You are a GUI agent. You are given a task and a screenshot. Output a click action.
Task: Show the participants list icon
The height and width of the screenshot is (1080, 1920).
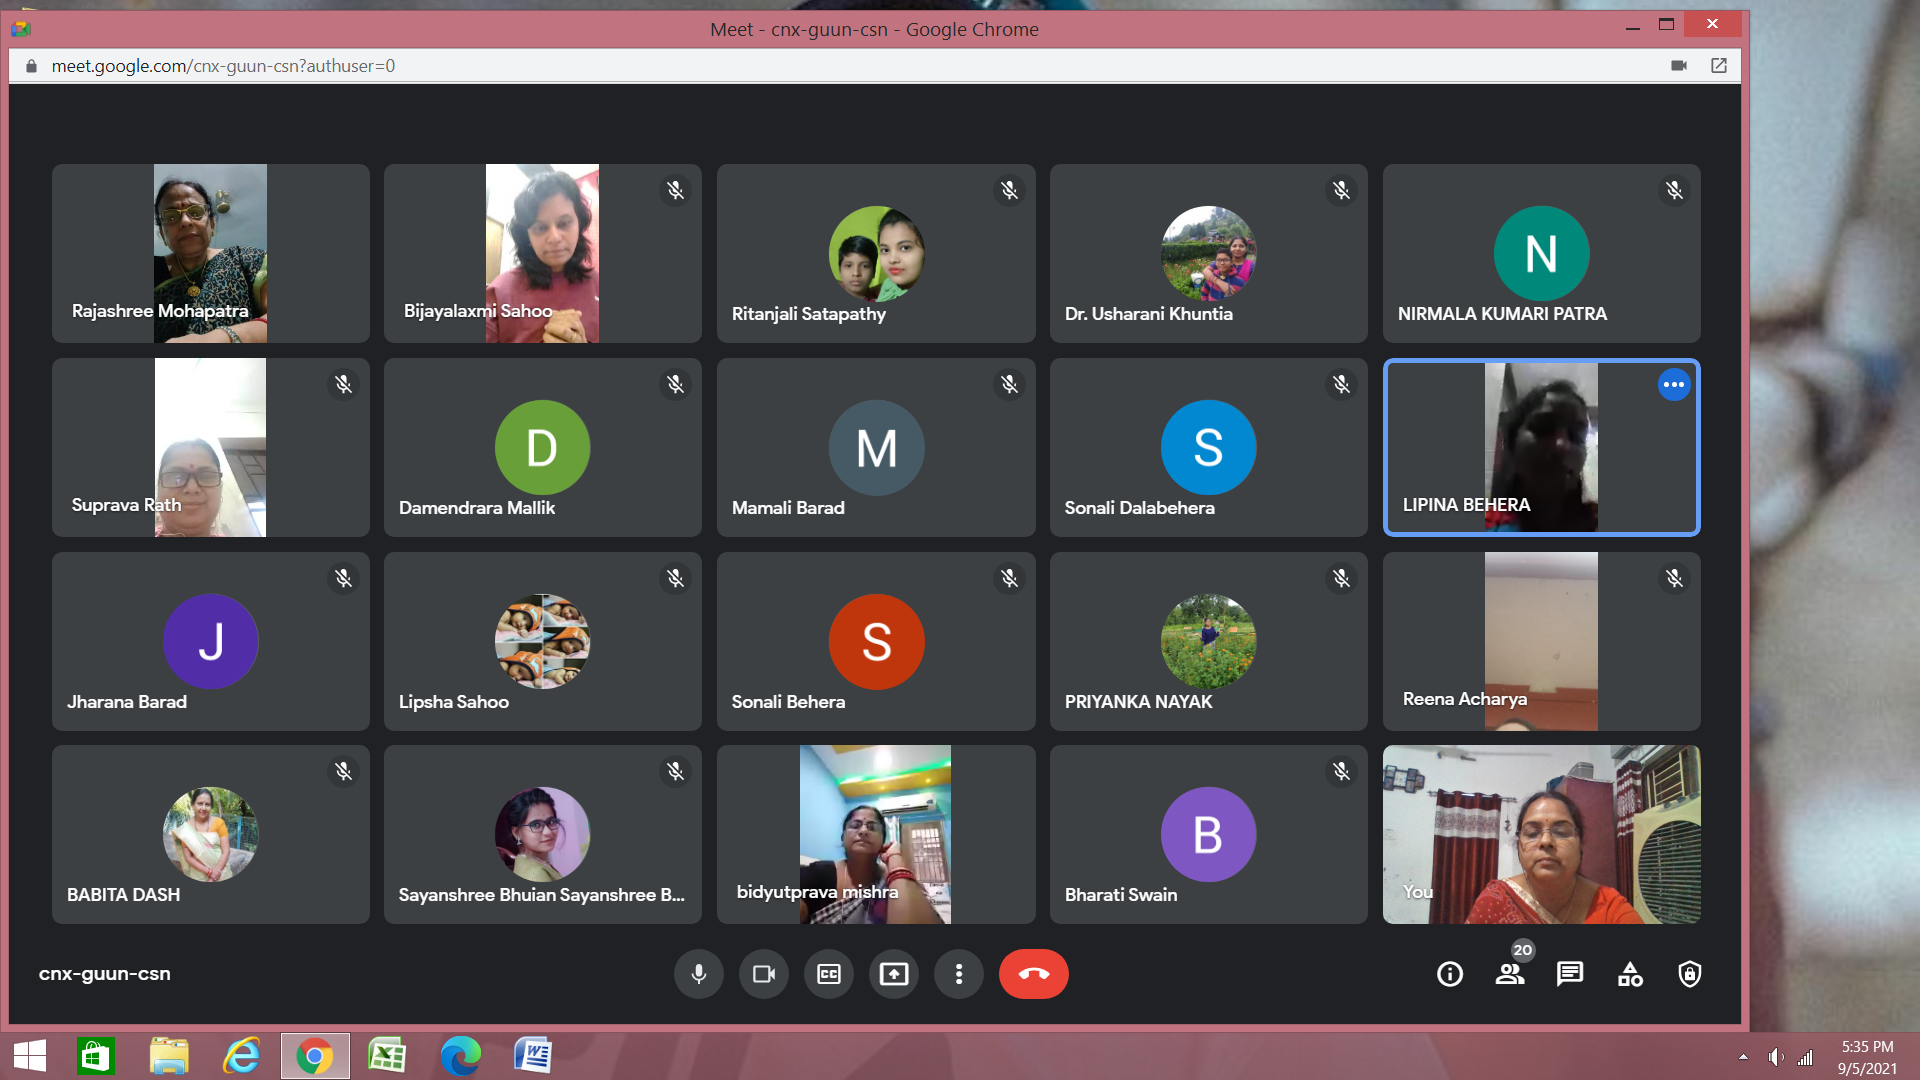1510,974
